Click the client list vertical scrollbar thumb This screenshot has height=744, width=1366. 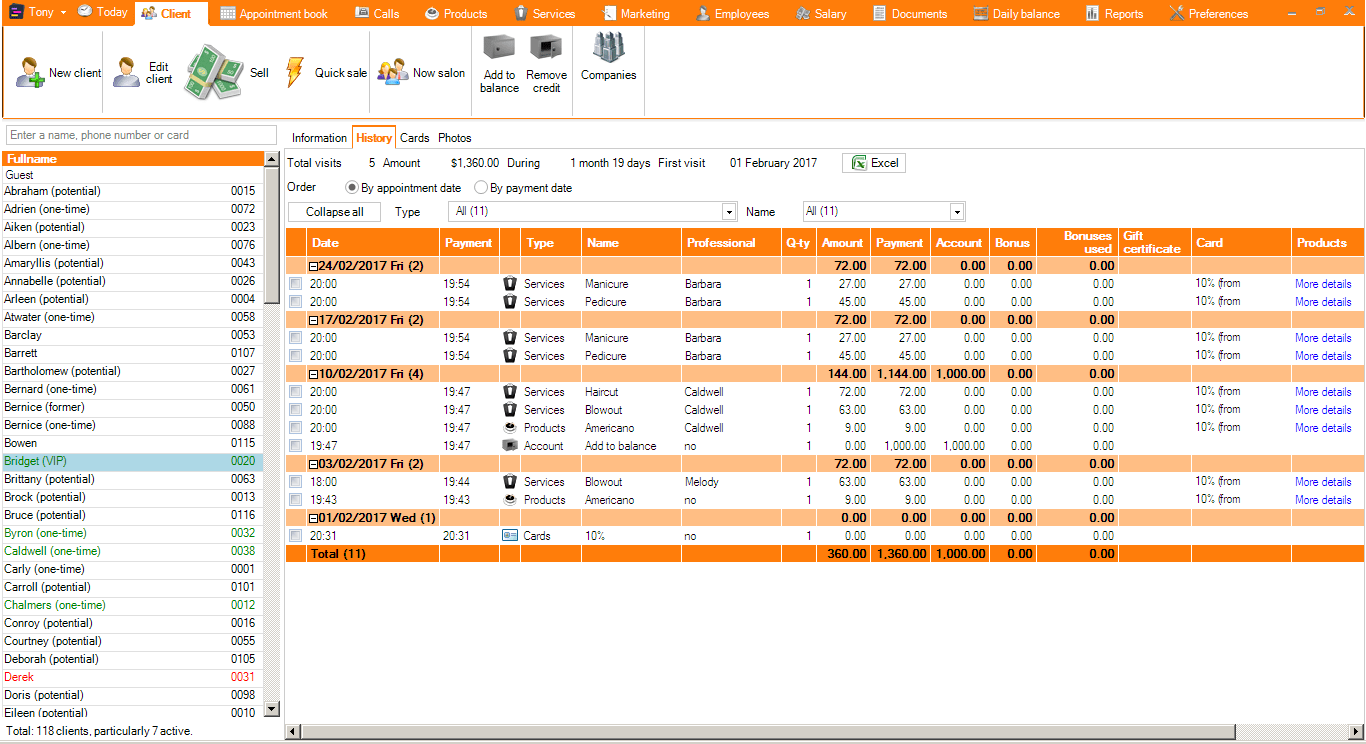pyautogui.click(x=271, y=235)
